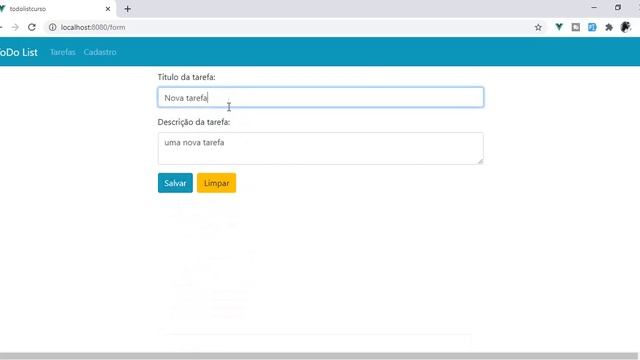
Task: Open the site information icon beside the URL
Action: (53, 27)
